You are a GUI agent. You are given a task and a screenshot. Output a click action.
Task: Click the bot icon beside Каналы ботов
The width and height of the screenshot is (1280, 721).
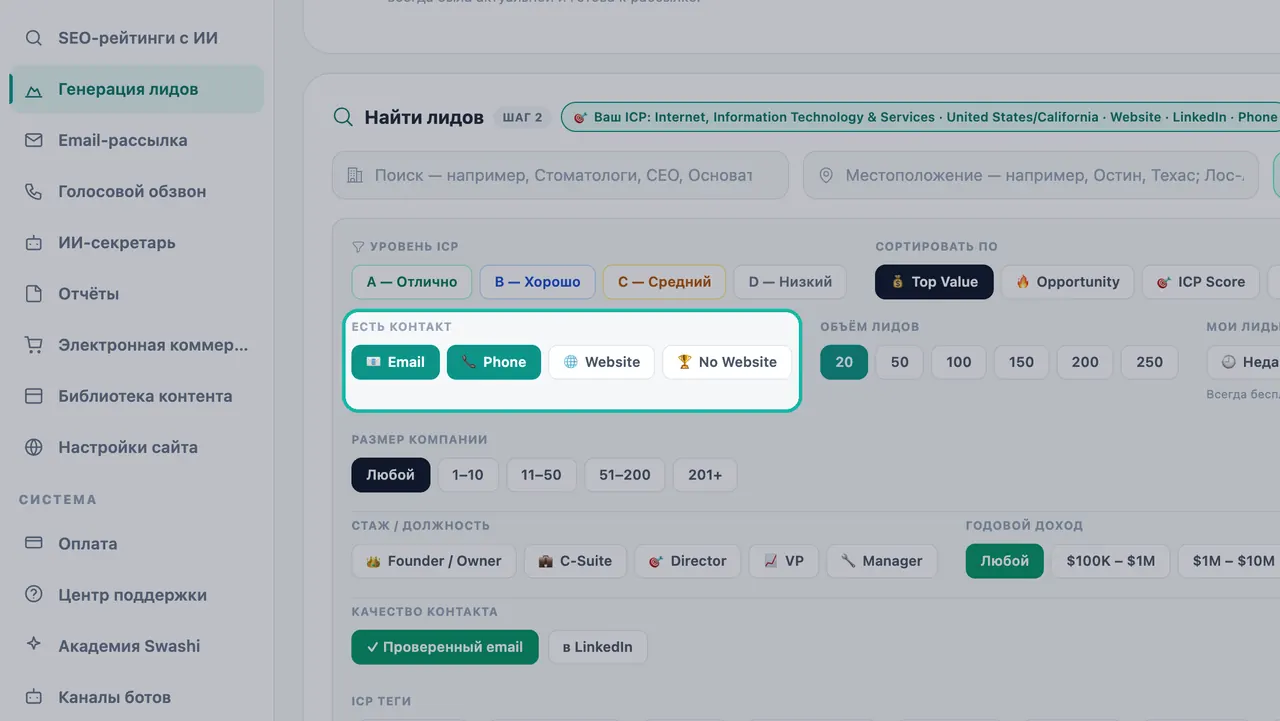click(34, 696)
